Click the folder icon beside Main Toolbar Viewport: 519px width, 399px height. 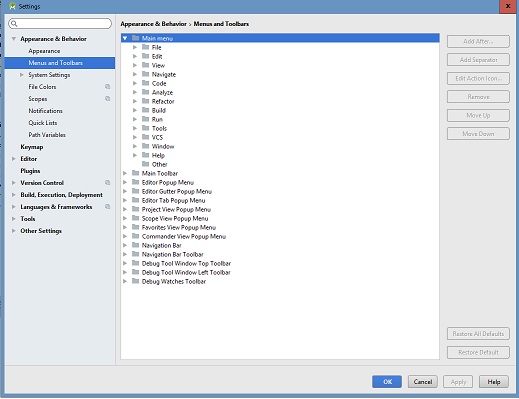(135, 173)
